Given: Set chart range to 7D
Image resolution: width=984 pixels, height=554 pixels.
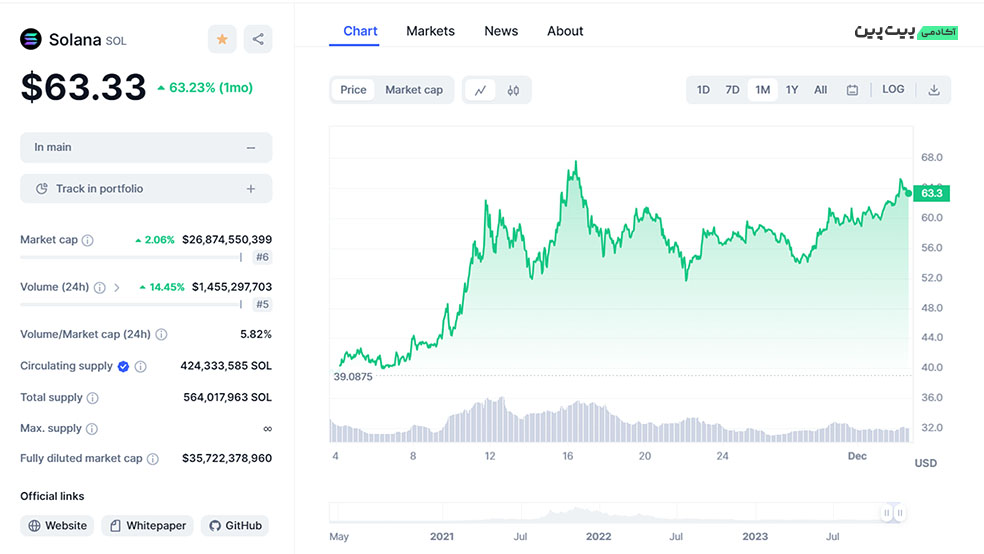Looking at the screenshot, I should pos(732,90).
